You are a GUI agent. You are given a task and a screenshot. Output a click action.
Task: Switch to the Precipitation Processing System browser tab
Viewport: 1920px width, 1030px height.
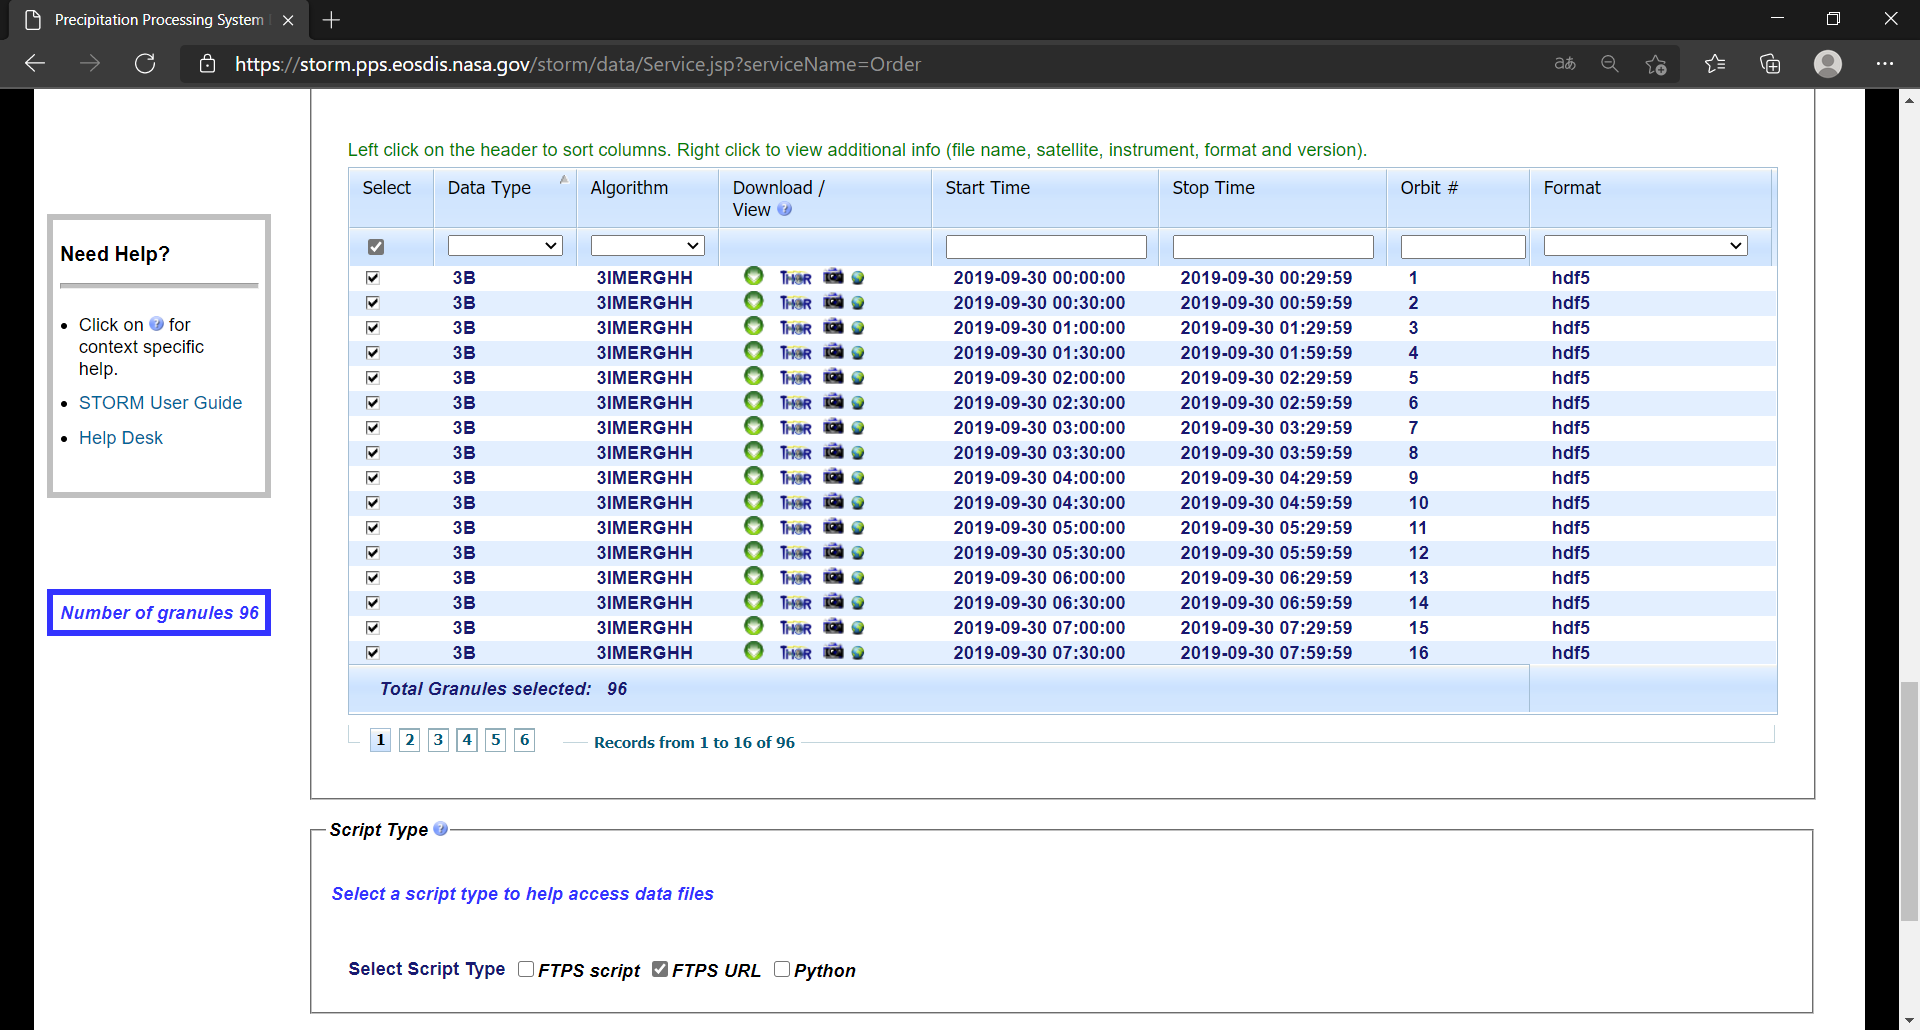click(150, 19)
